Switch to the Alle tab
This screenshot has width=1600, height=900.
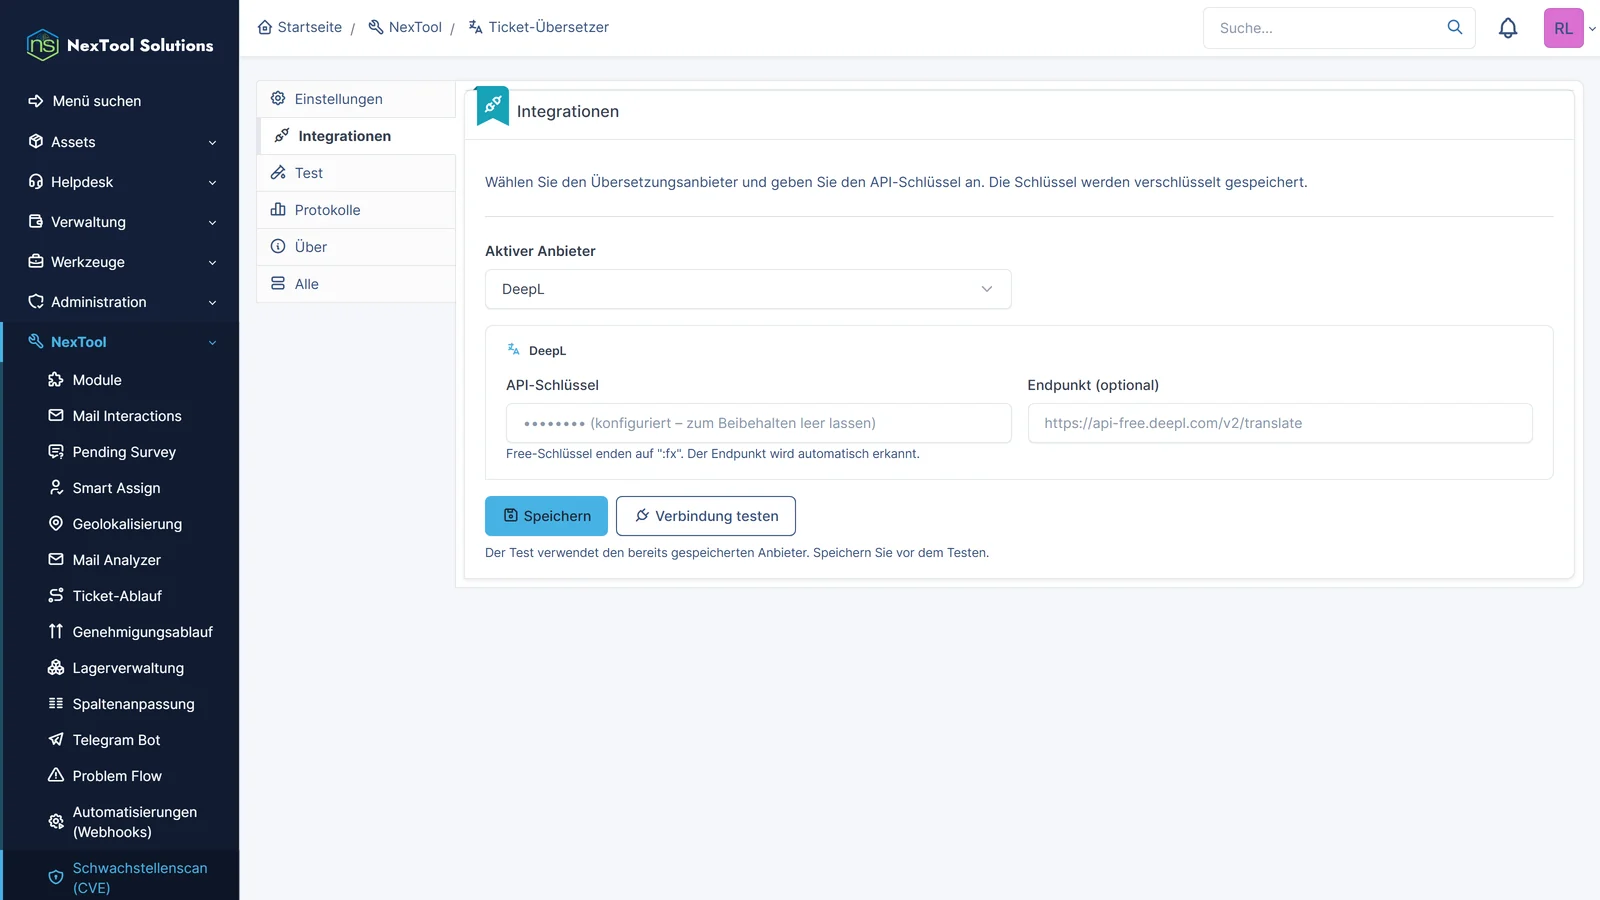356,284
